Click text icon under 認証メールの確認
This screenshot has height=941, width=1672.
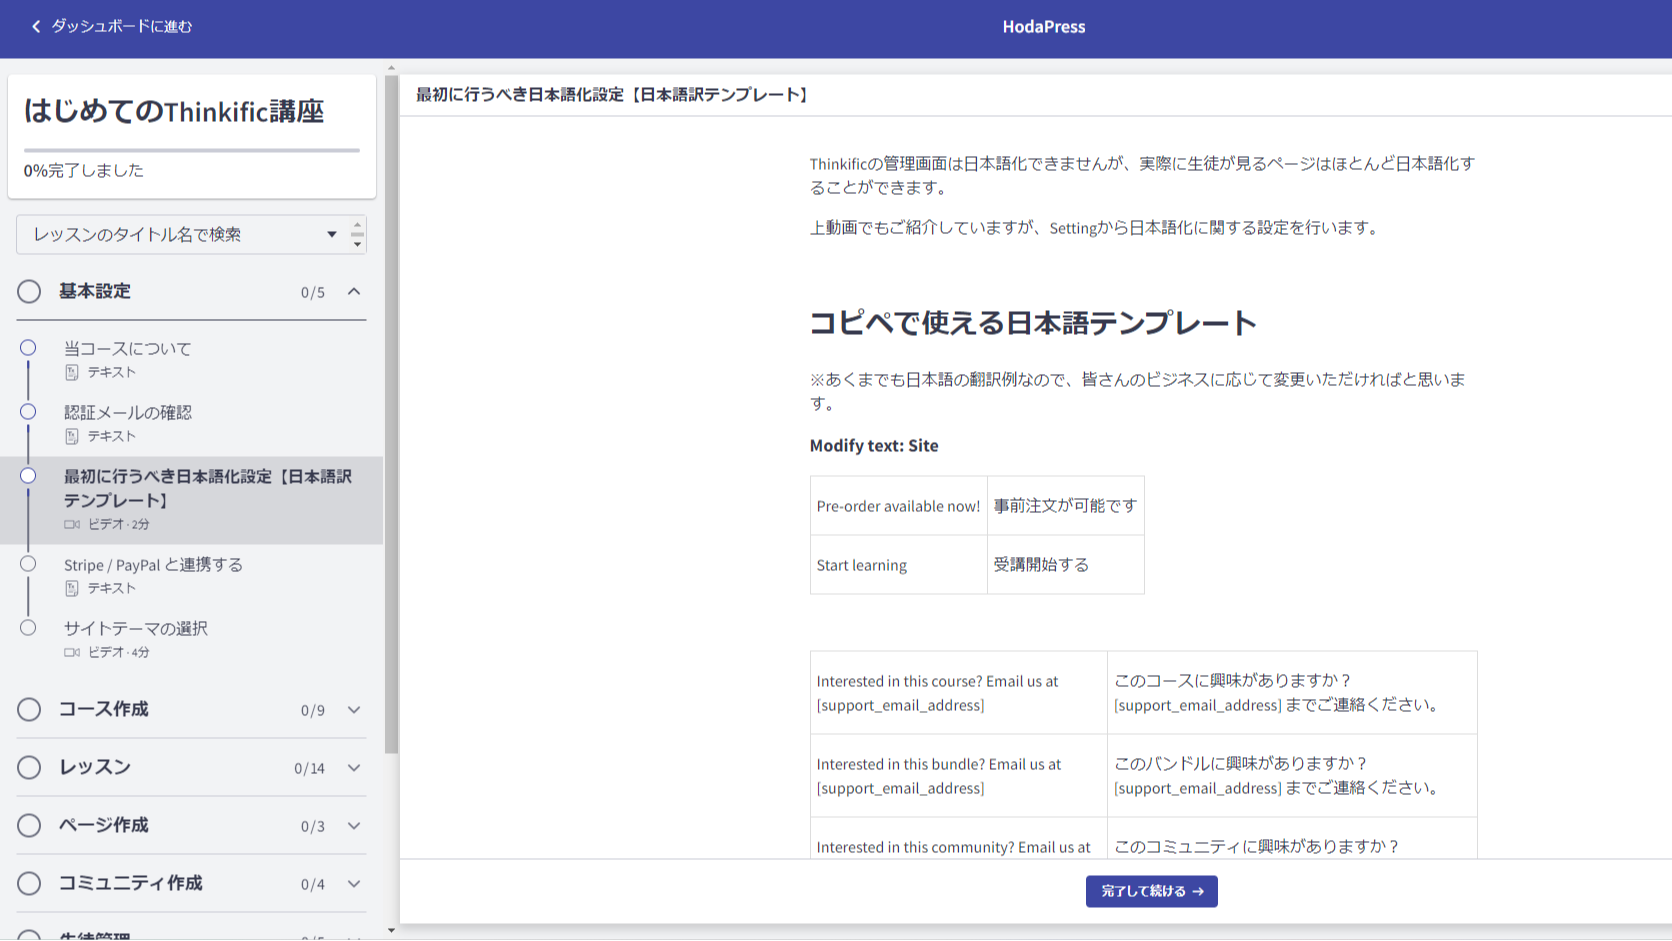[72, 436]
